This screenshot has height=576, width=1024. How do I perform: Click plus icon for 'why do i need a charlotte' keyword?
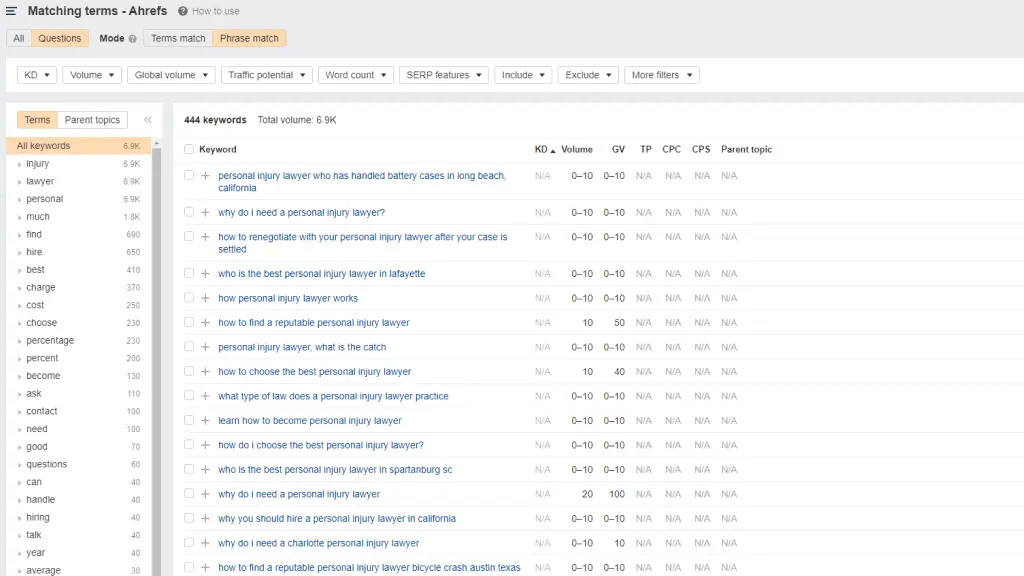tap(205, 543)
